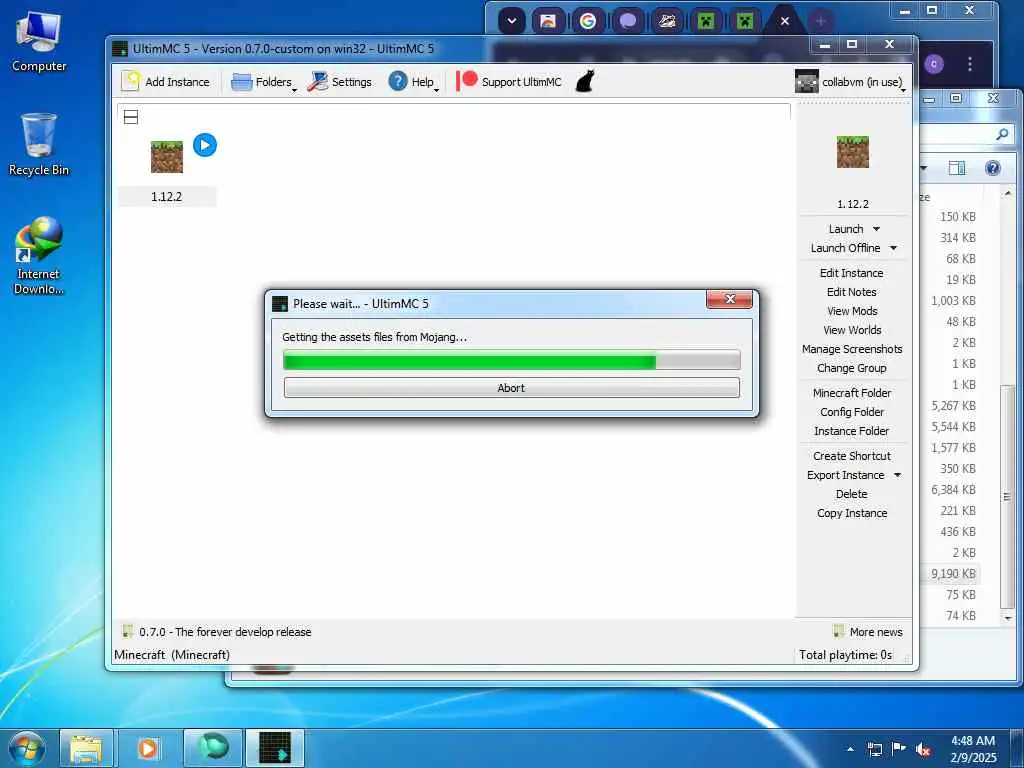
Task: Click the network tray icon
Action: [x=874, y=749]
